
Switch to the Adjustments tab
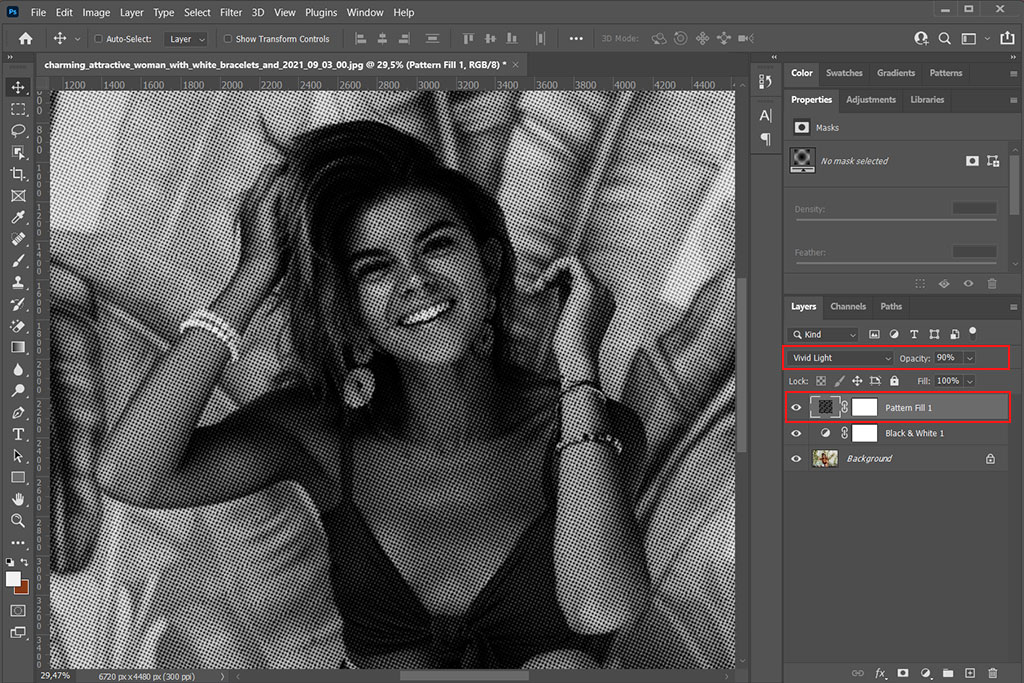coord(871,99)
